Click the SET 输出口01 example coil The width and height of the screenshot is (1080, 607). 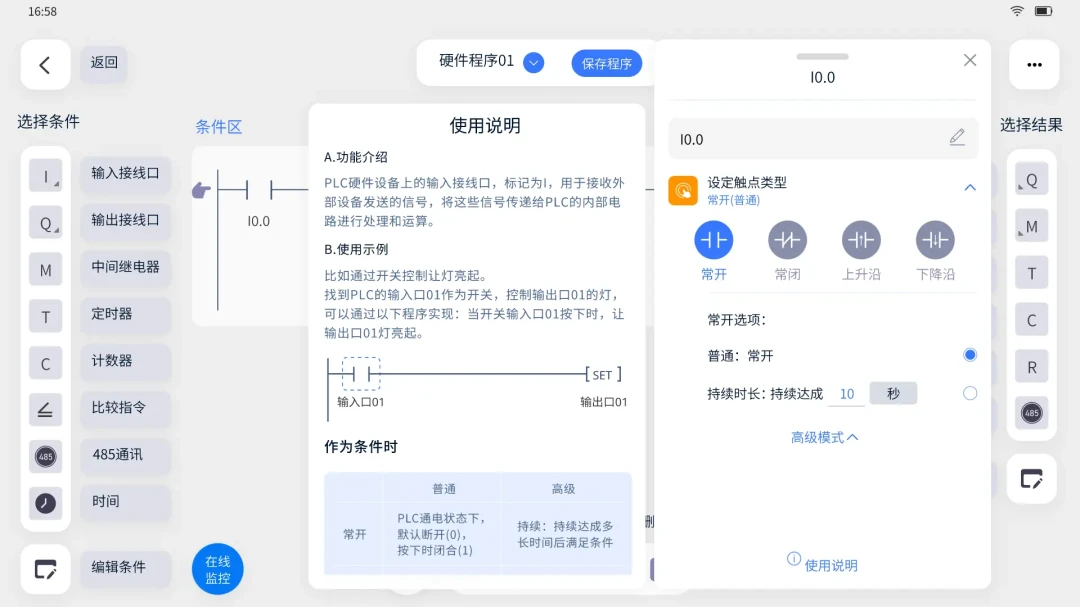coord(603,375)
